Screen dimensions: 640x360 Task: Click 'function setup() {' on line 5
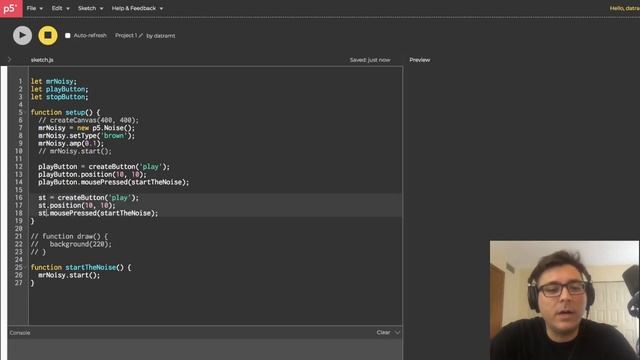[65, 113]
